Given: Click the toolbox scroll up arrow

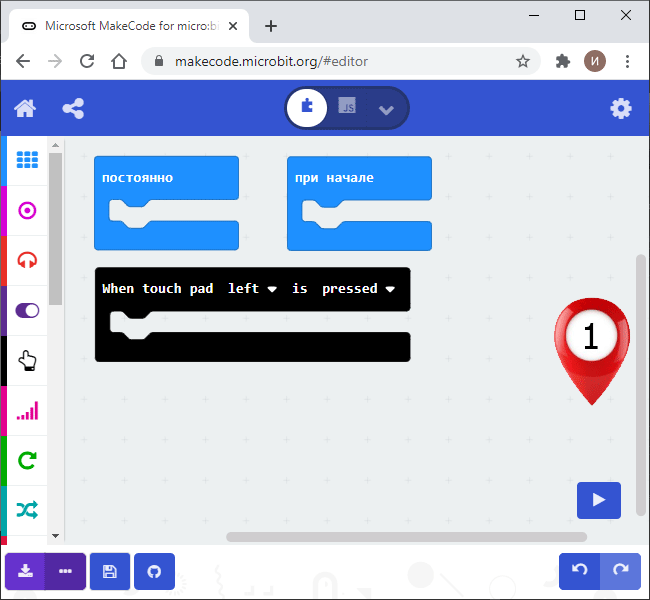Looking at the screenshot, I should (56, 145).
